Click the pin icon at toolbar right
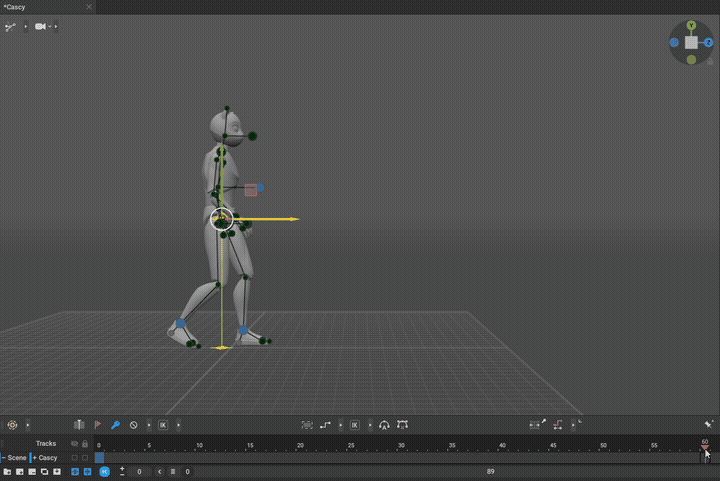Screen dimensions: 720x481 click(x=708, y=425)
